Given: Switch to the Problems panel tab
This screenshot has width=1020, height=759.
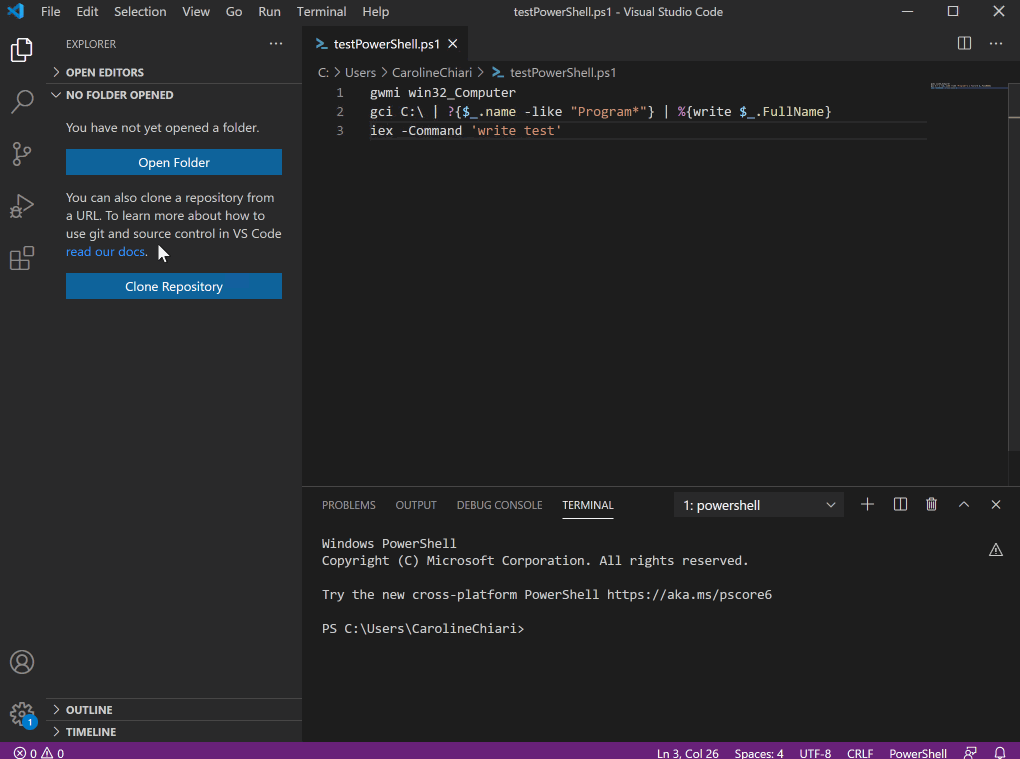Looking at the screenshot, I should [349, 505].
